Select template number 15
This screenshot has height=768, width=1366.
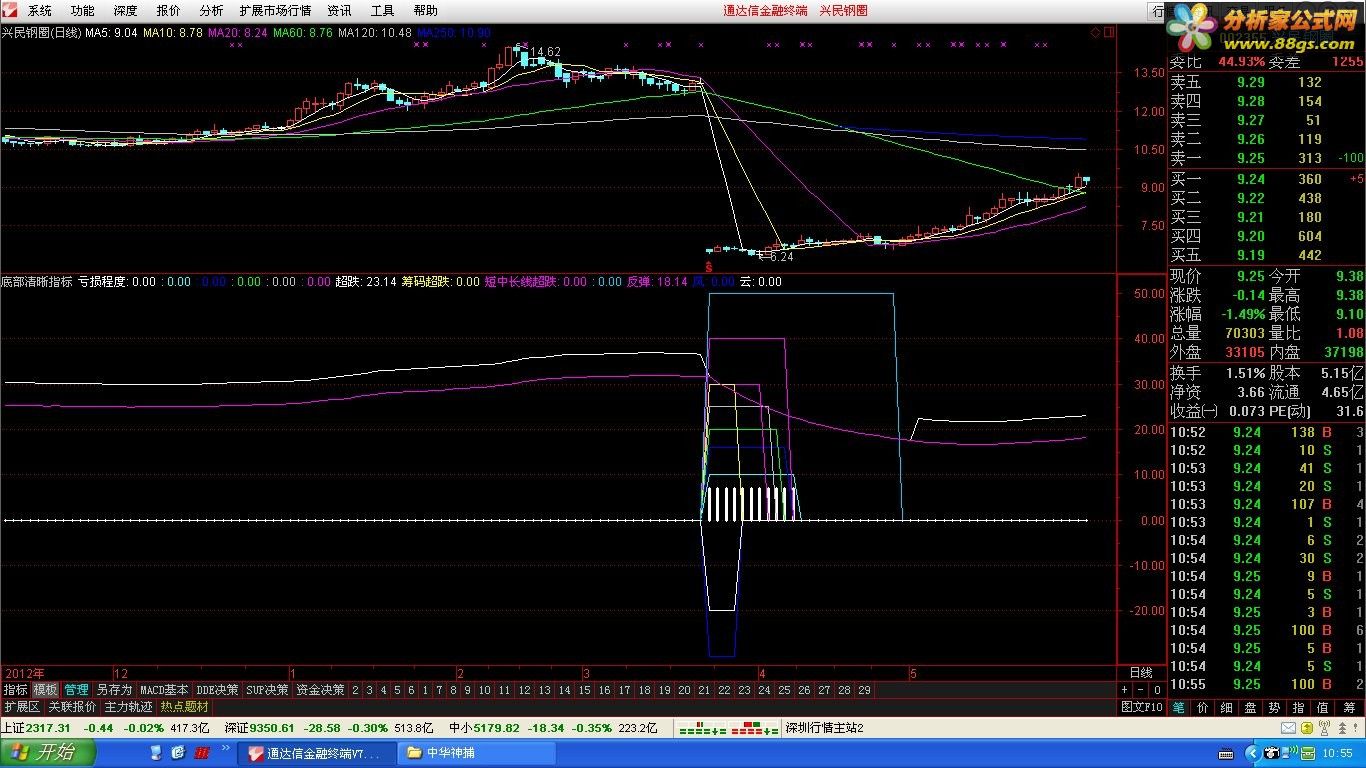pyautogui.click(x=584, y=690)
